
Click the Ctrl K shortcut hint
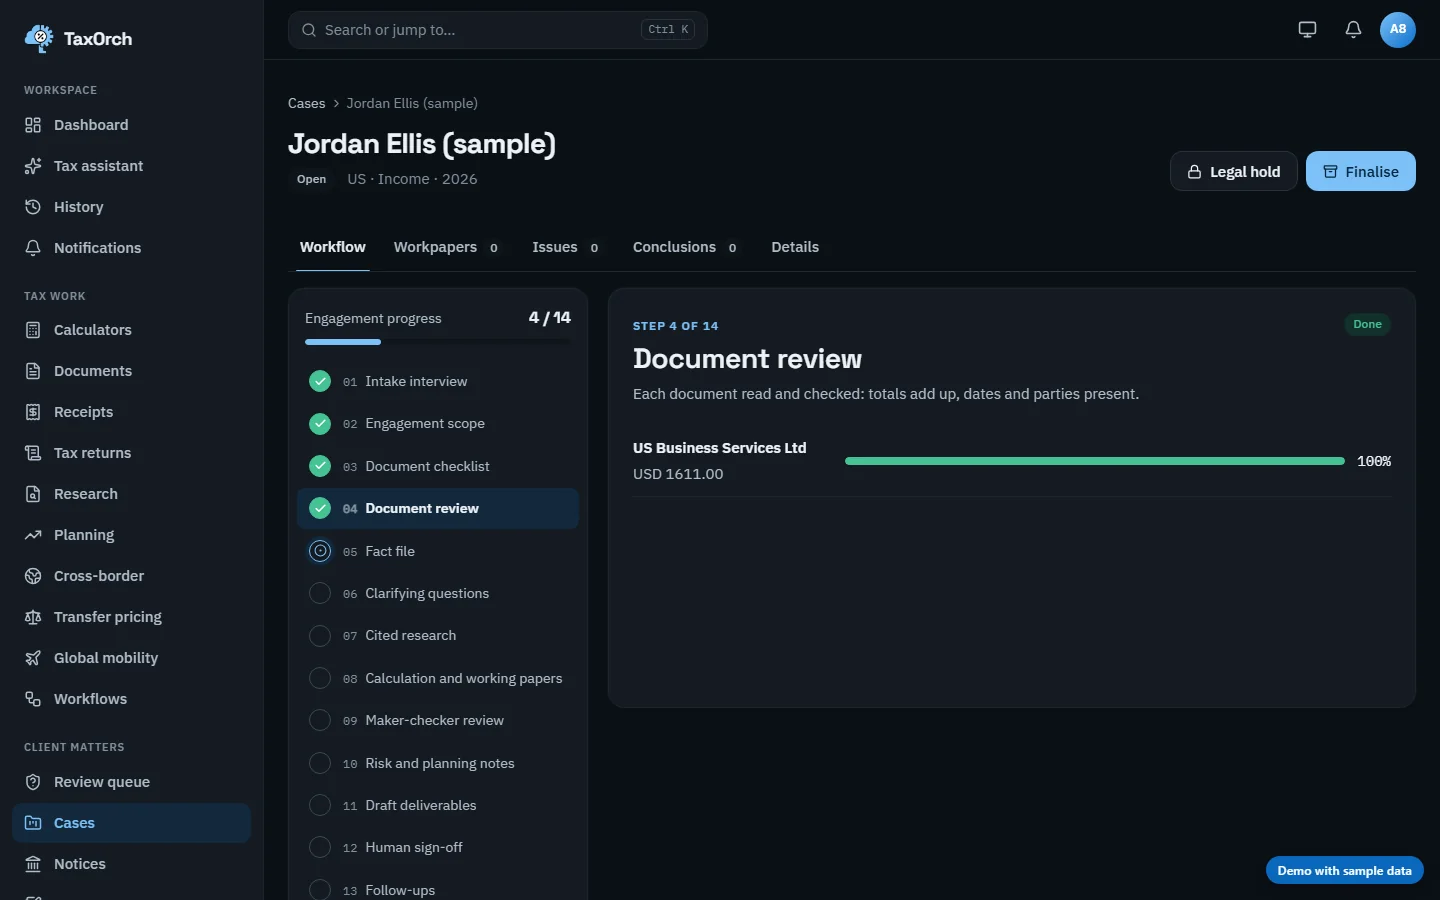point(668,30)
